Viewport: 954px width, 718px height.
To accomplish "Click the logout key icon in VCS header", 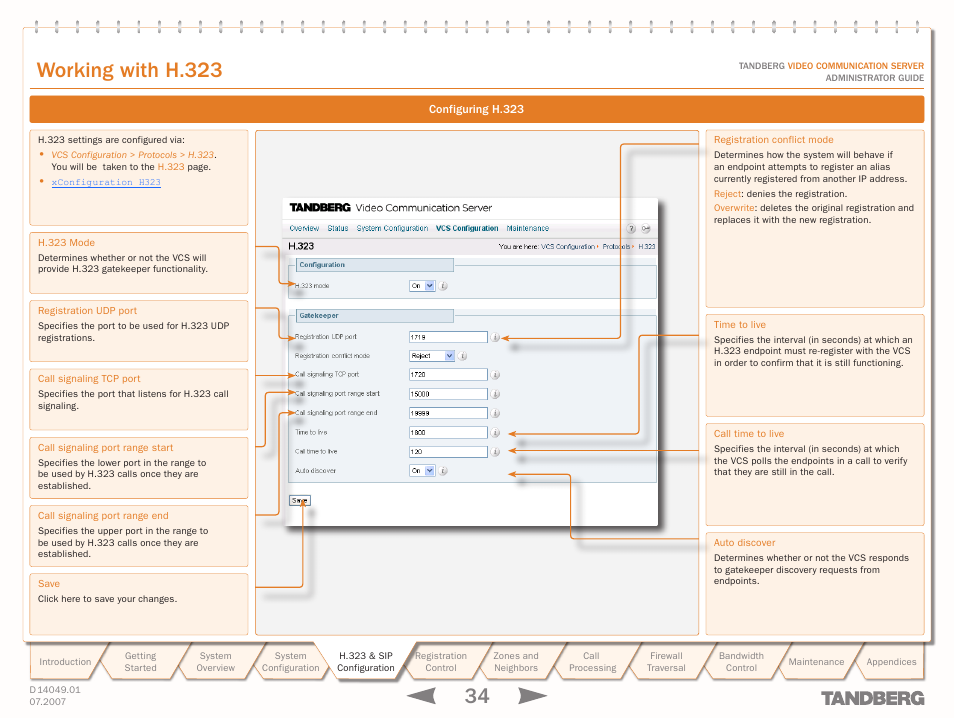I will point(646,229).
